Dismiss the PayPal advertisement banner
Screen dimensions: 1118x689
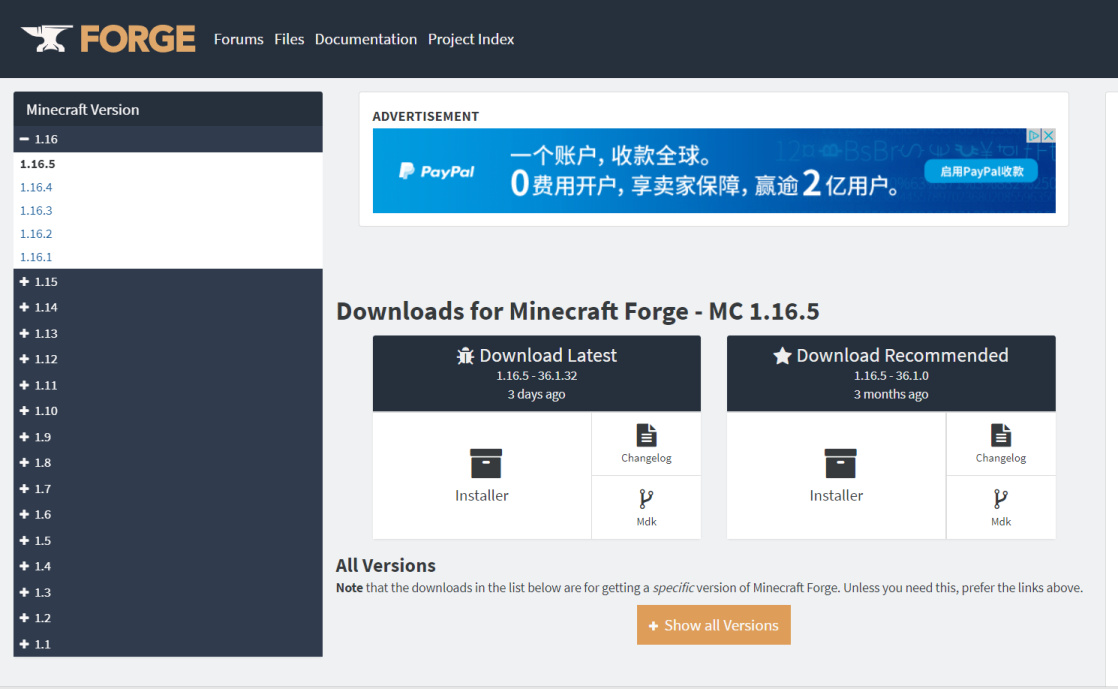(x=1049, y=135)
